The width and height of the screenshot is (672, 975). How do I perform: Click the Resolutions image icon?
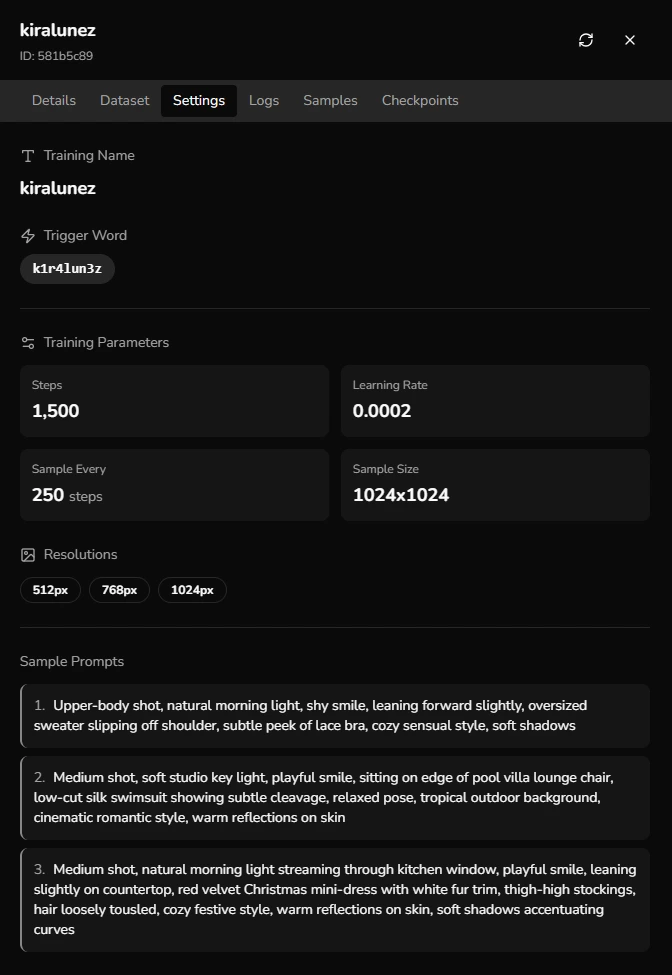(x=28, y=555)
